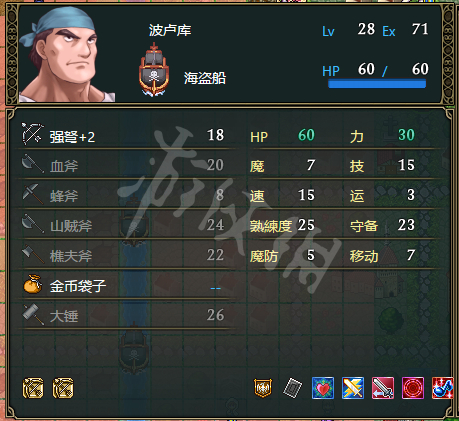Select the crossed golden swords skill icon
The width and height of the screenshot is (459, 421).
point(353,388)
